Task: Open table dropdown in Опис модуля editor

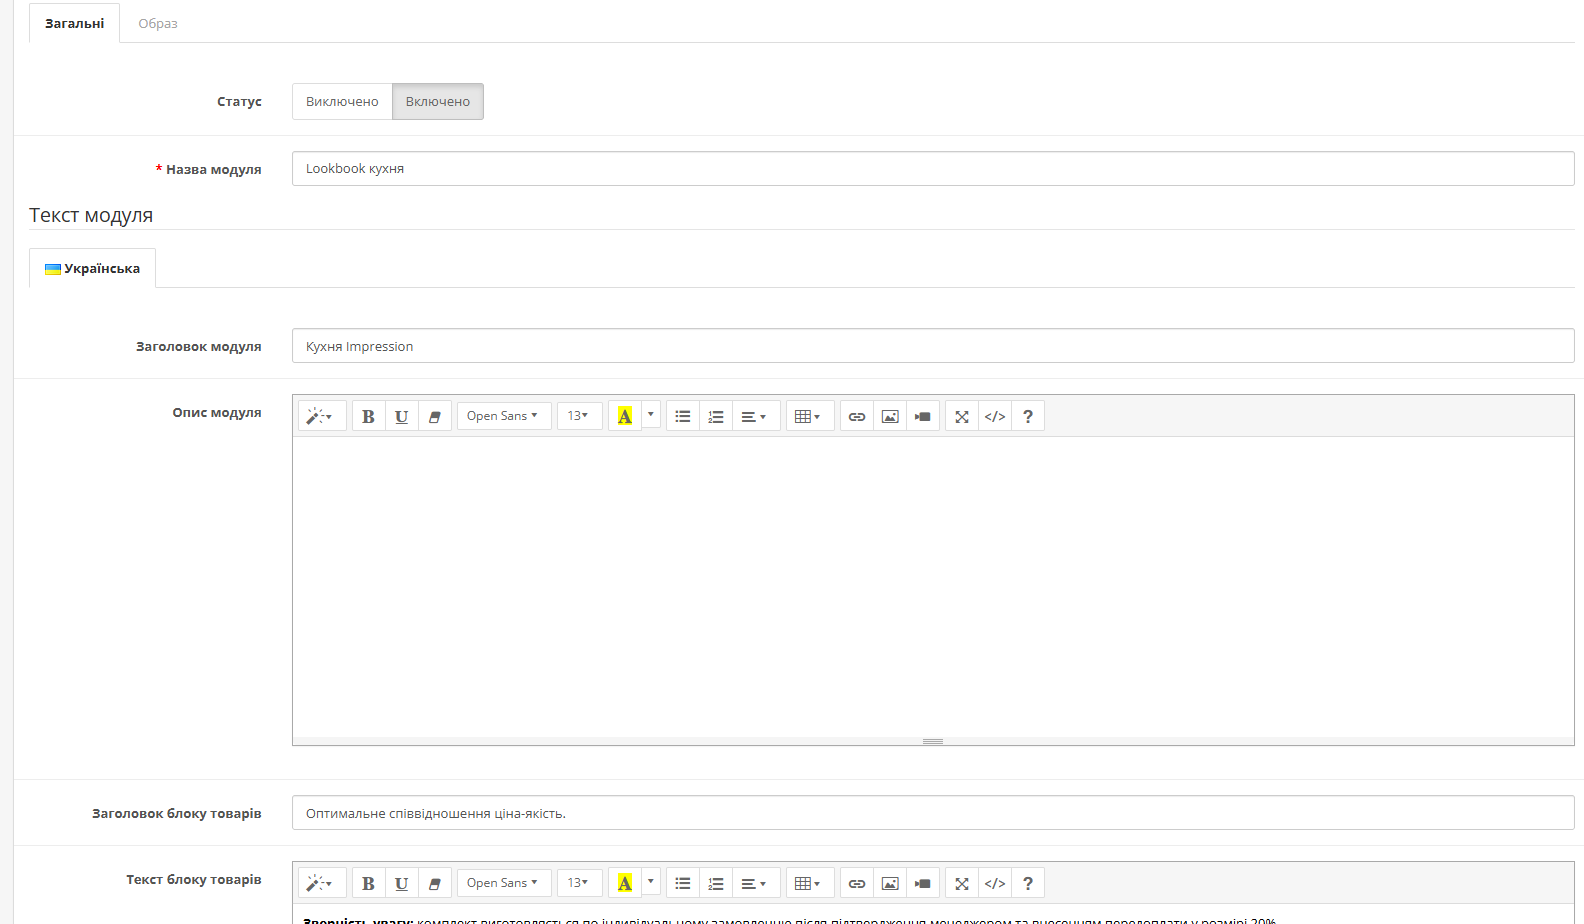Action: [x=810, y=416]
